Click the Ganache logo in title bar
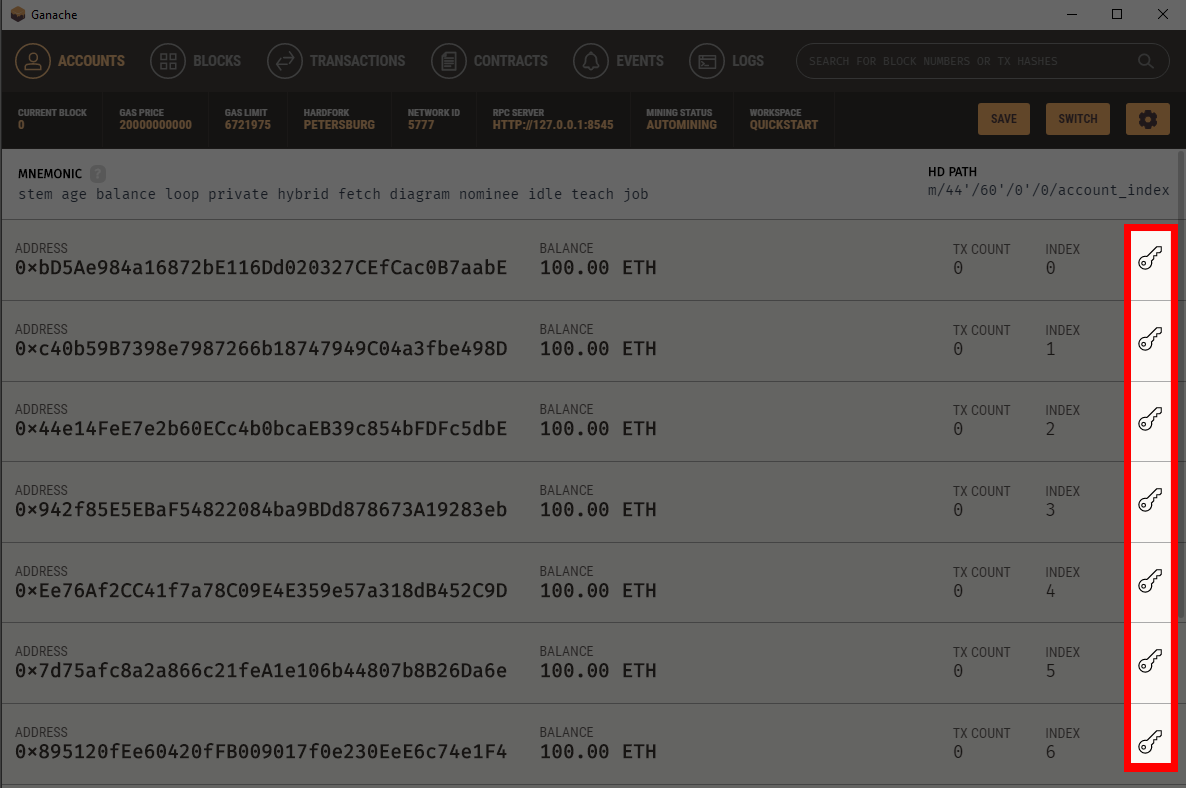This screenshot has height=788, width=1186. point(17,14)
